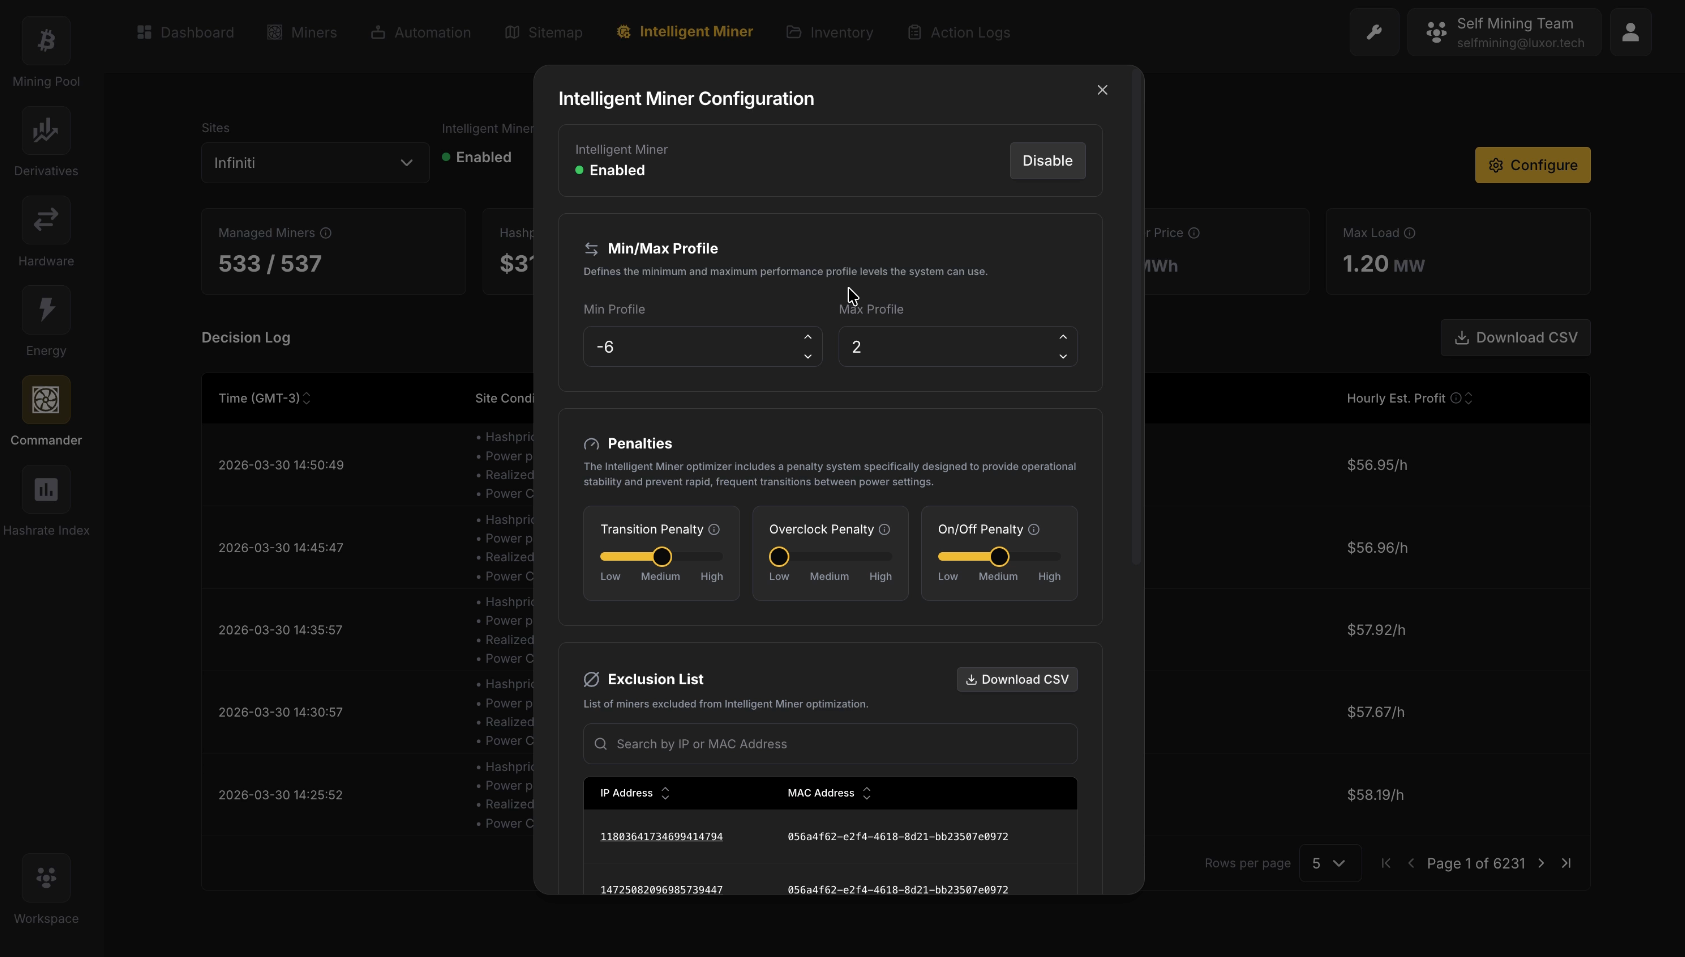Select the Workspace icon at bottom sidebar
The width and height of the screenshot is (1685, 957).
click(45, 877)
